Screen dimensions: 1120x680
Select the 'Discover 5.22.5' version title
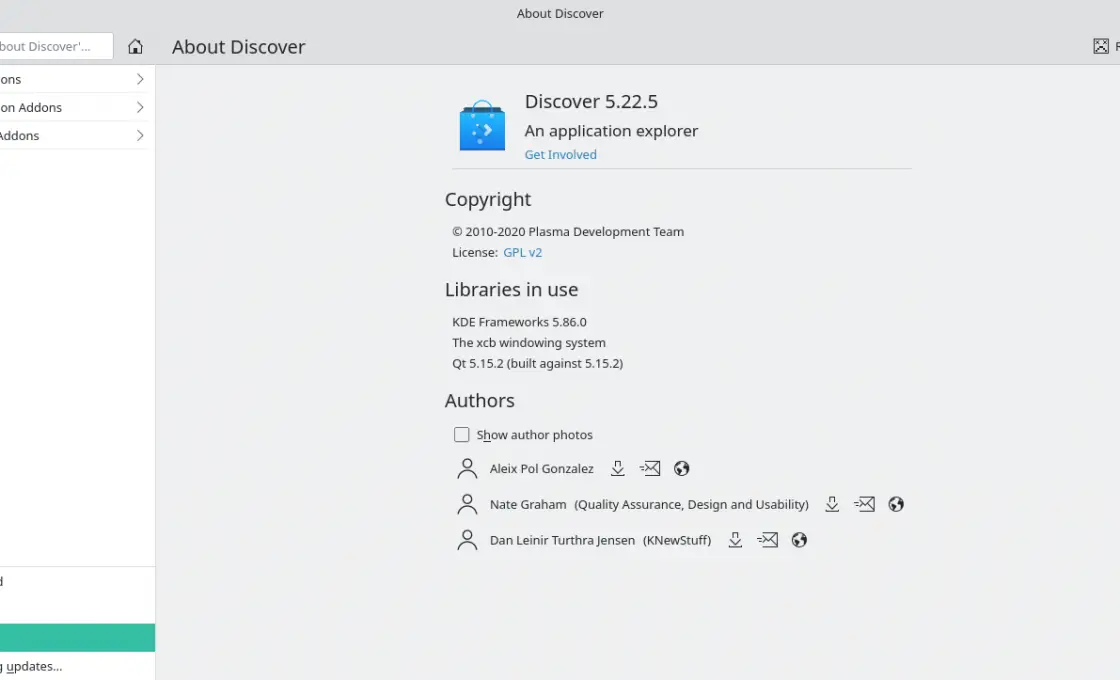point(591,101)
